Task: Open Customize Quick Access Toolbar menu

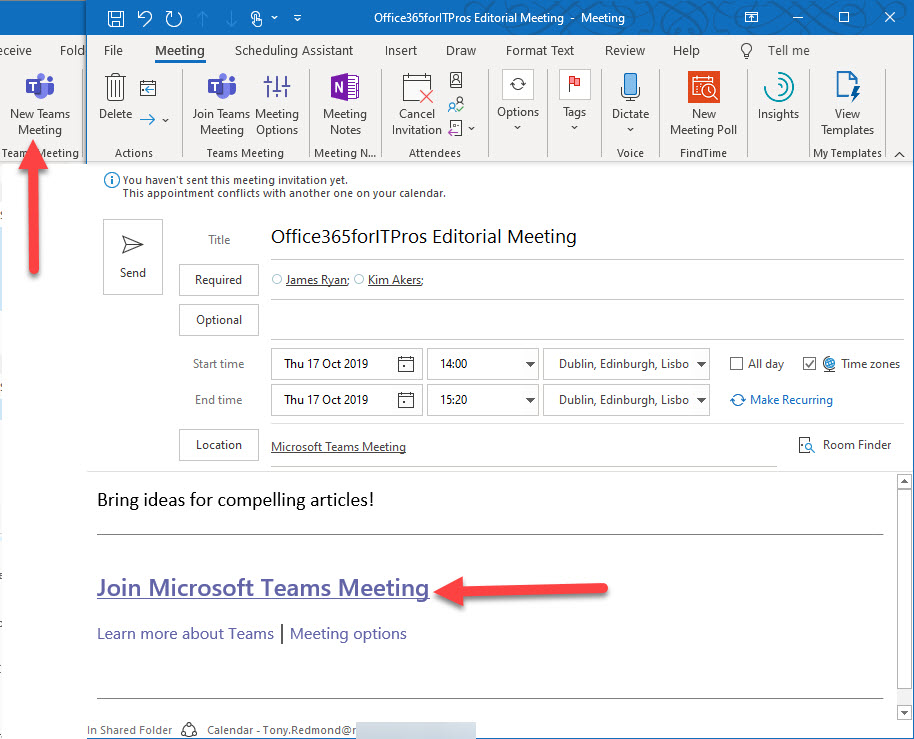Action: (297, 18)
